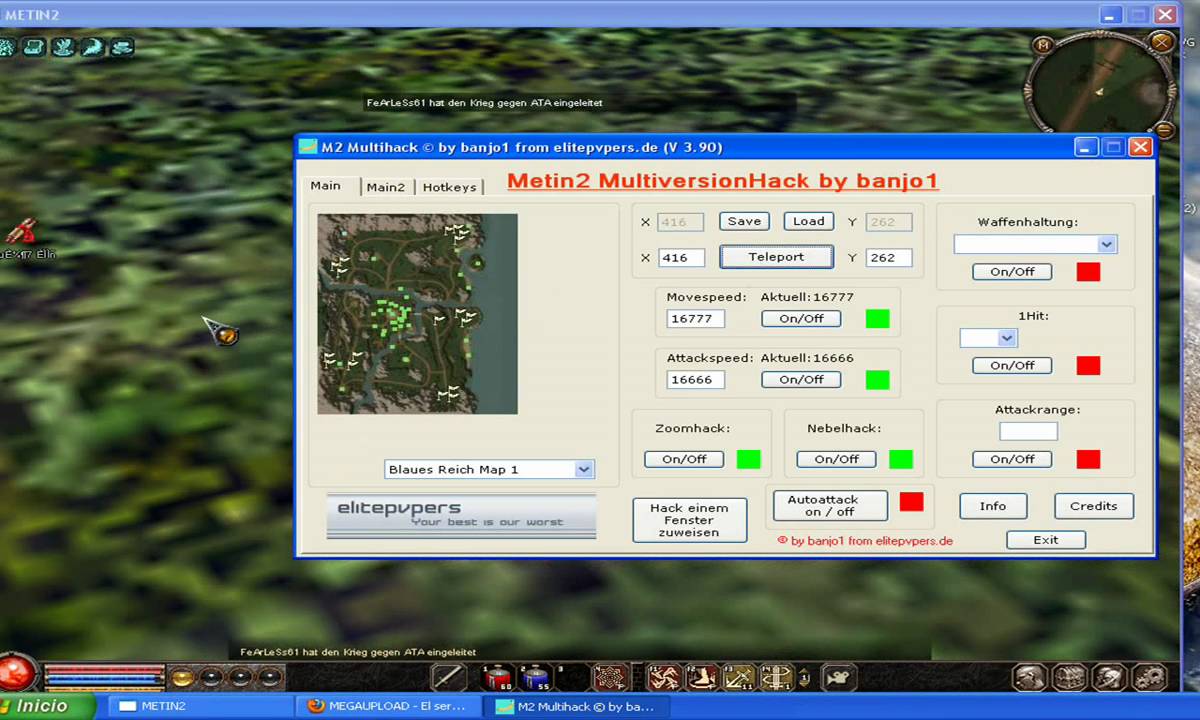Toggle Nebelhack On/Off
Screen dimensions: 1200x720
836,459
